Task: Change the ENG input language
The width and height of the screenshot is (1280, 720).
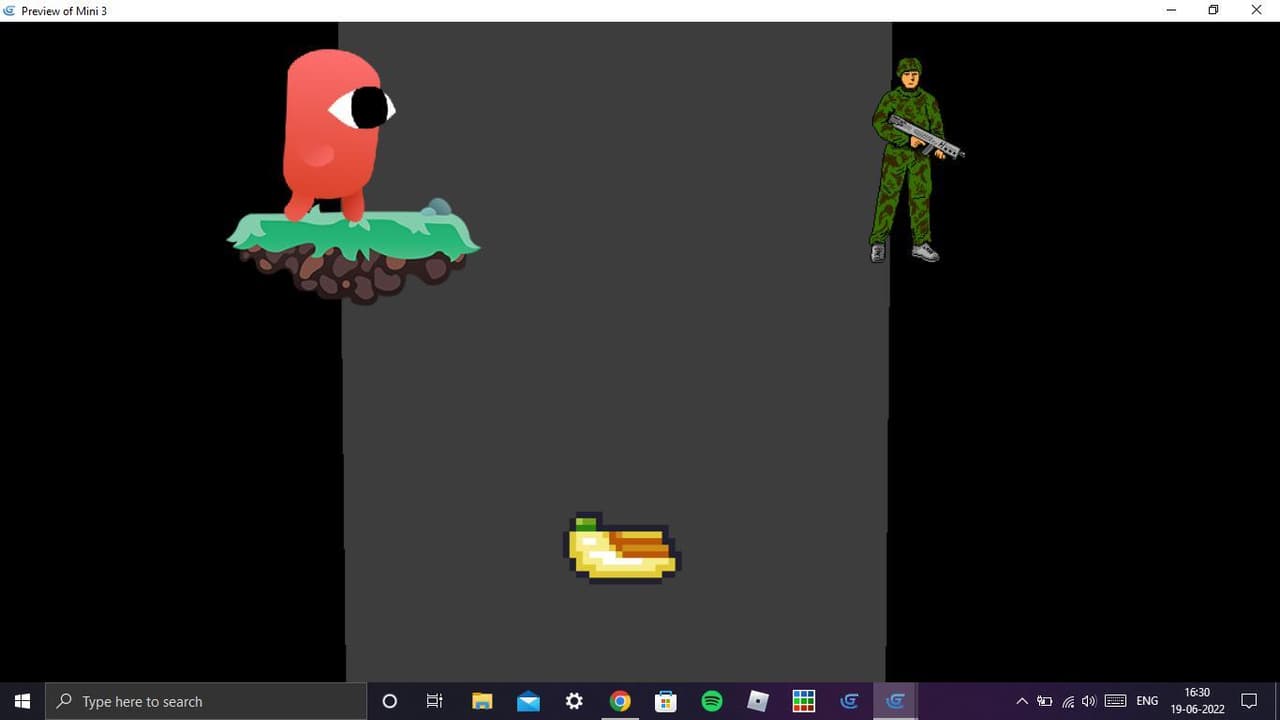Action: coord(1147,701)
